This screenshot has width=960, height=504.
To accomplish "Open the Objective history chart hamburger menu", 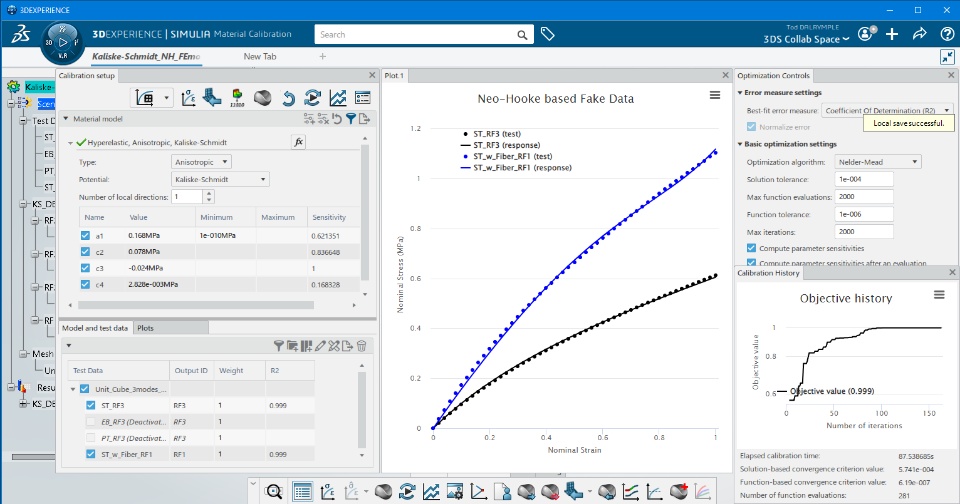I will coord(939,295).
